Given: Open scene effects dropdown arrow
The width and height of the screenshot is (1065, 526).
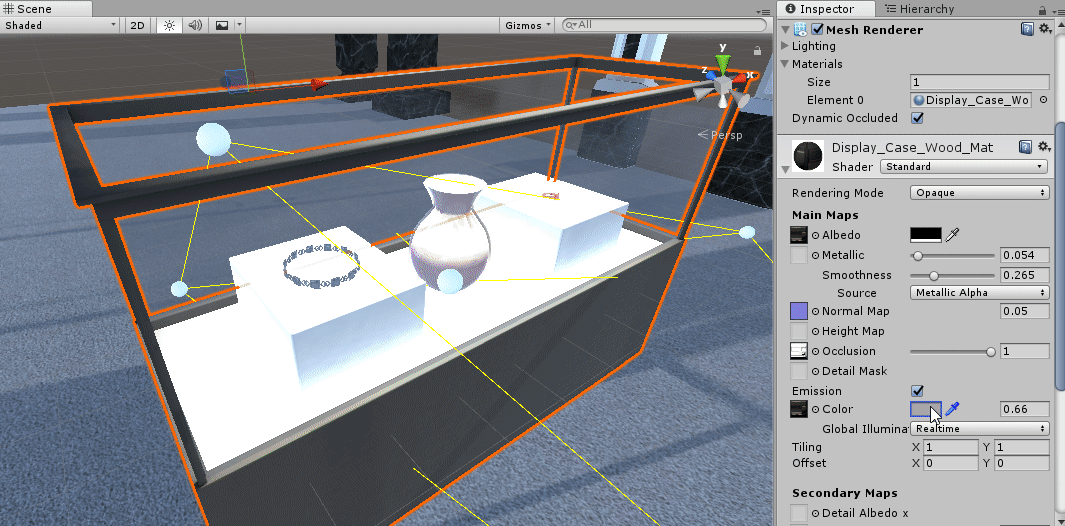Looking at the screenshot, I should tap(239, 25).
